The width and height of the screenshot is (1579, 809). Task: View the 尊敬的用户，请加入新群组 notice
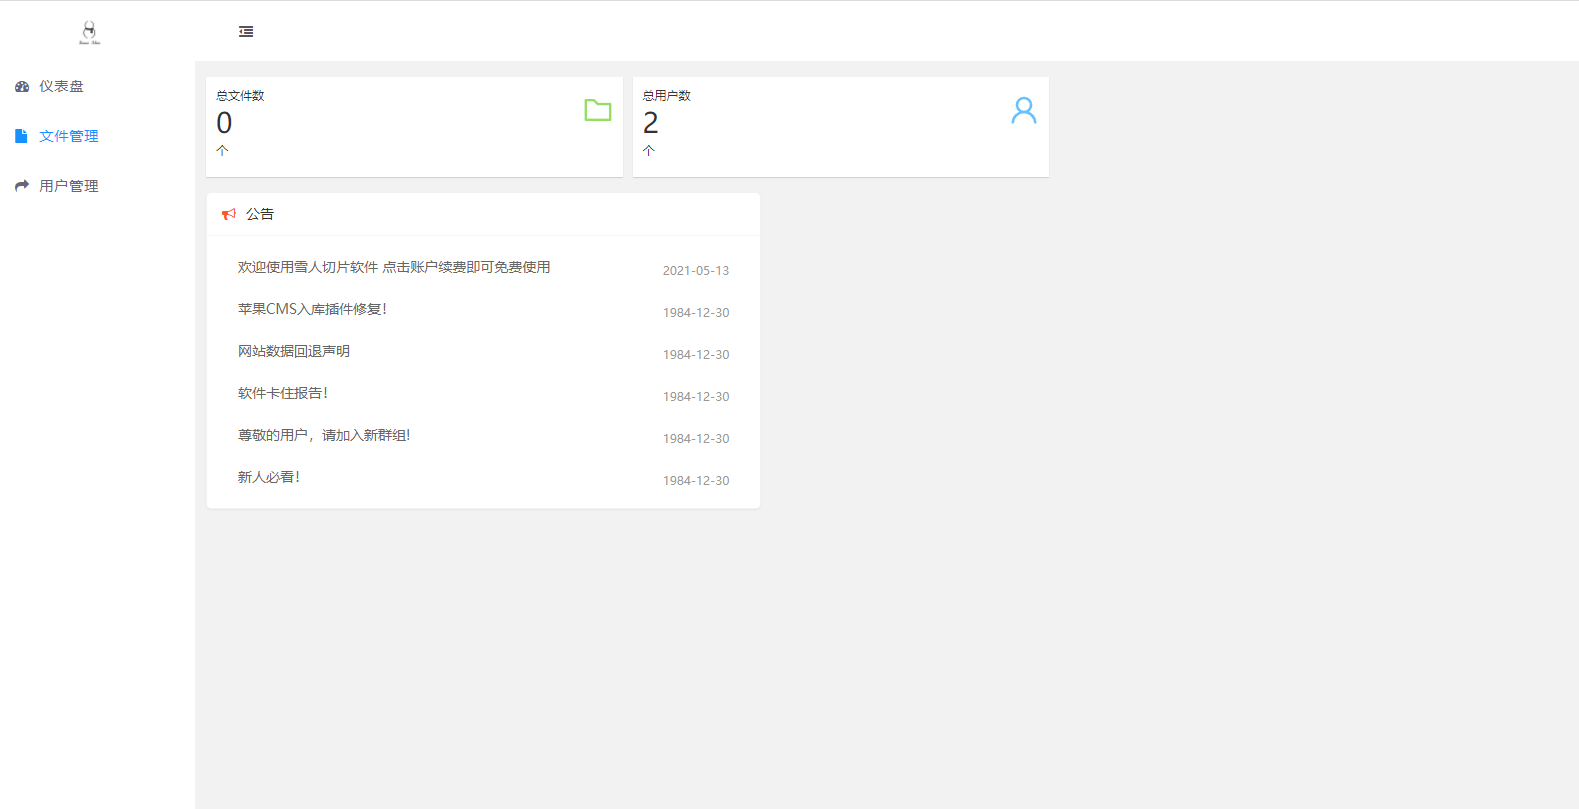coord(323,435)
